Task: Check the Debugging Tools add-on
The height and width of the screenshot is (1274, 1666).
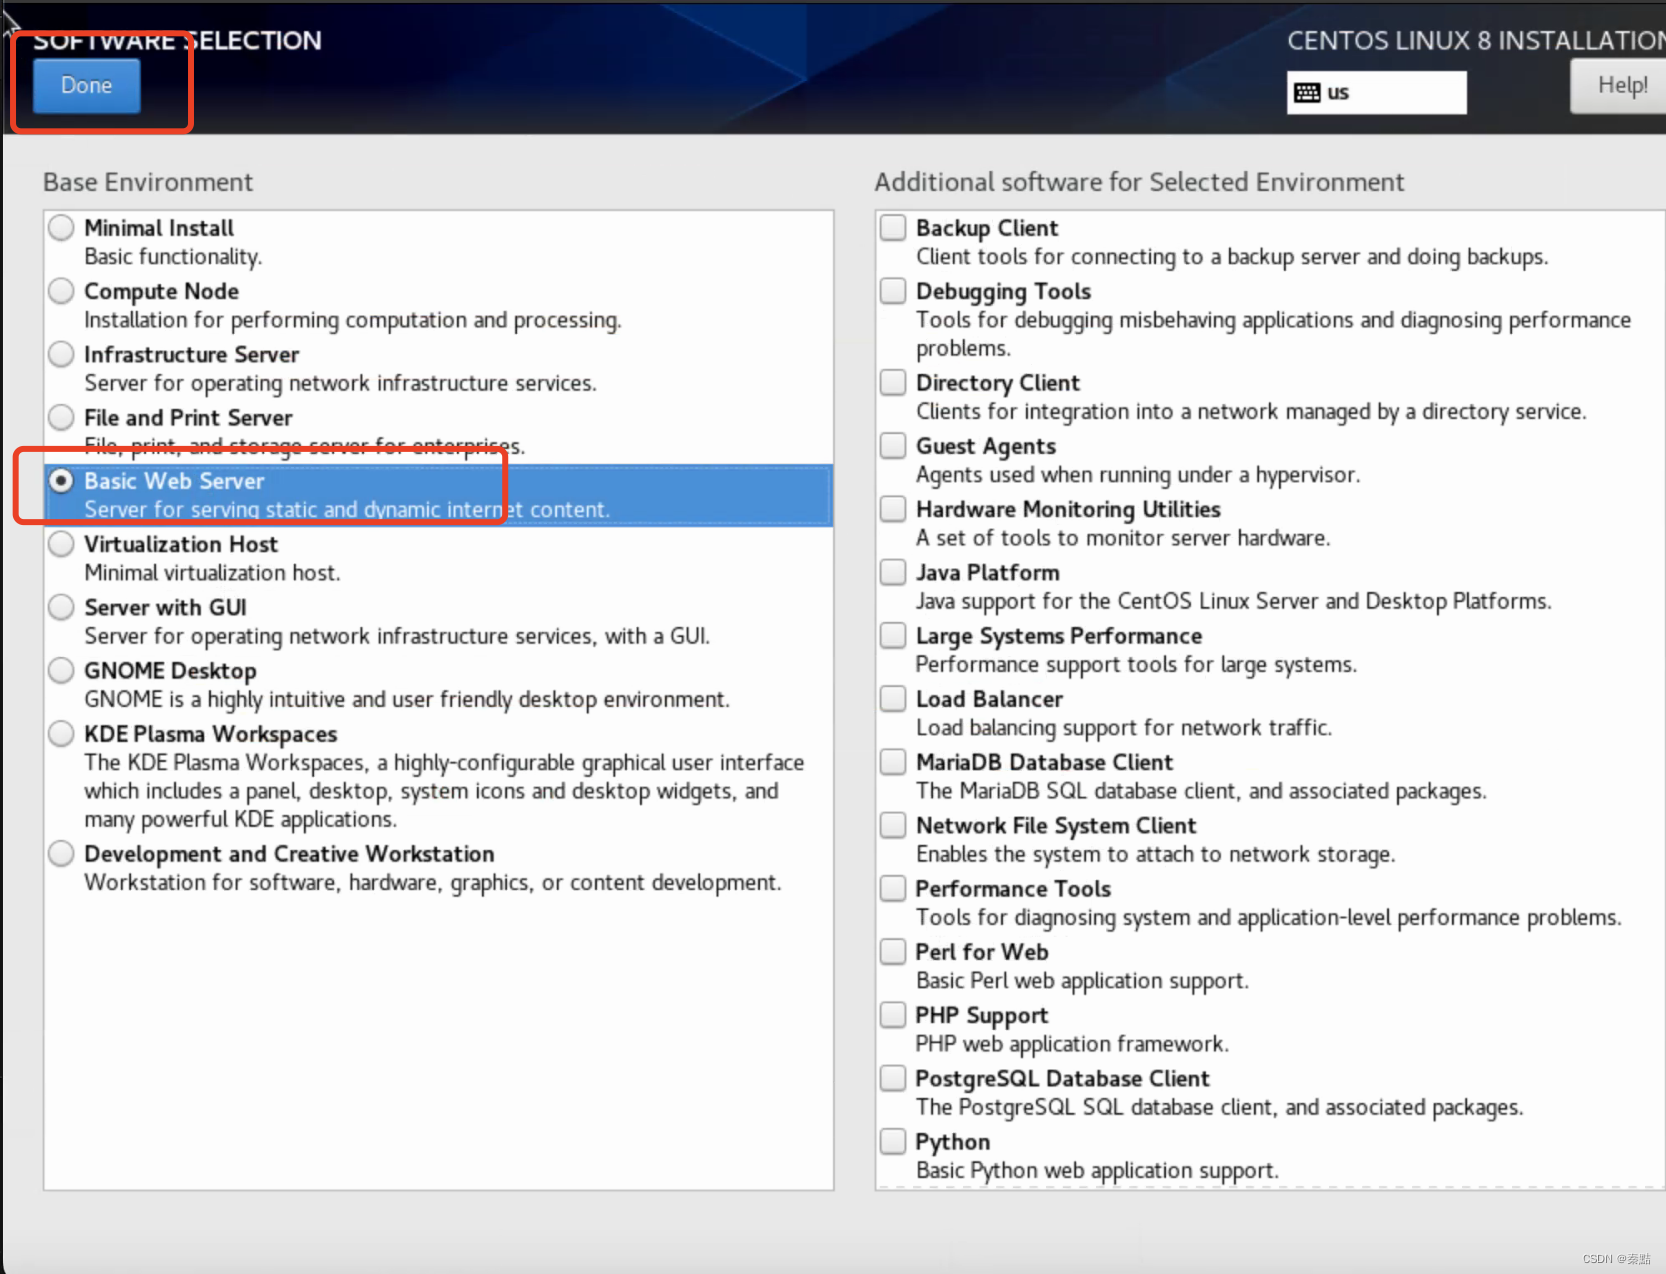Action: tap(893, 291)
